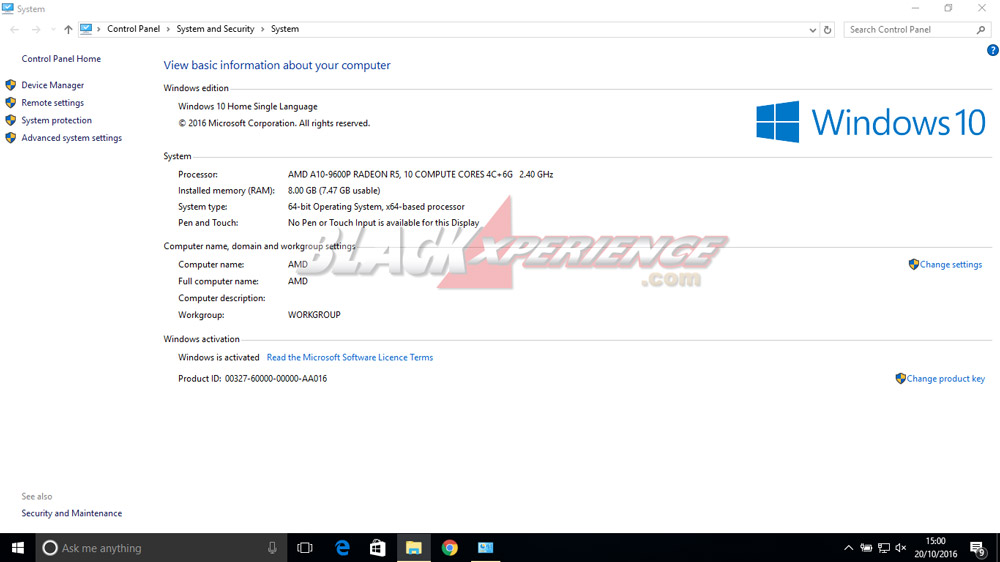Click the shield icon beside Change product key
This screenshot has height=562, width=1000.
coord(900,378)
